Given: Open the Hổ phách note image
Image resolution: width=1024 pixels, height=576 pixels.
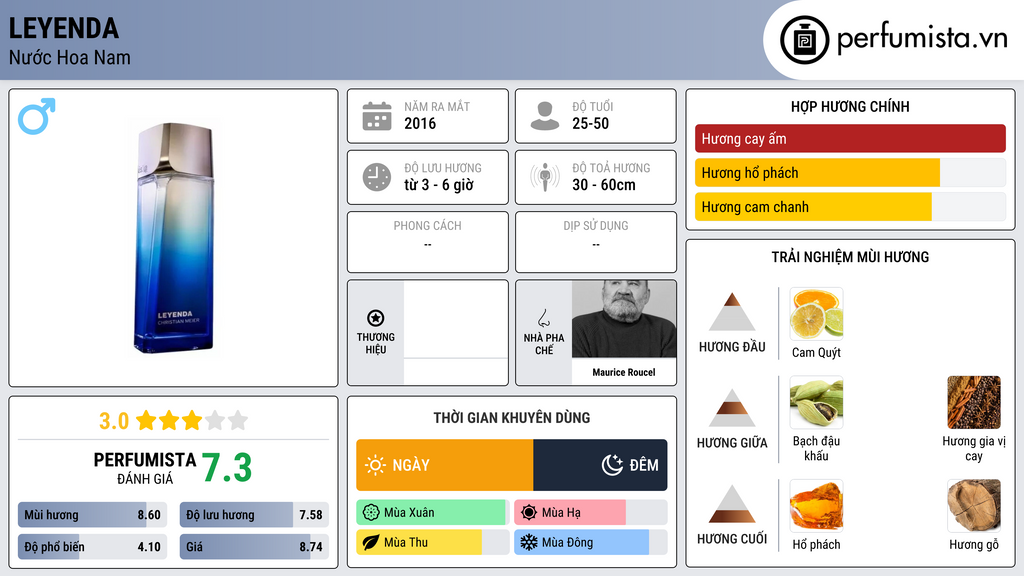Looking at the screenshot, I should 816,505.
